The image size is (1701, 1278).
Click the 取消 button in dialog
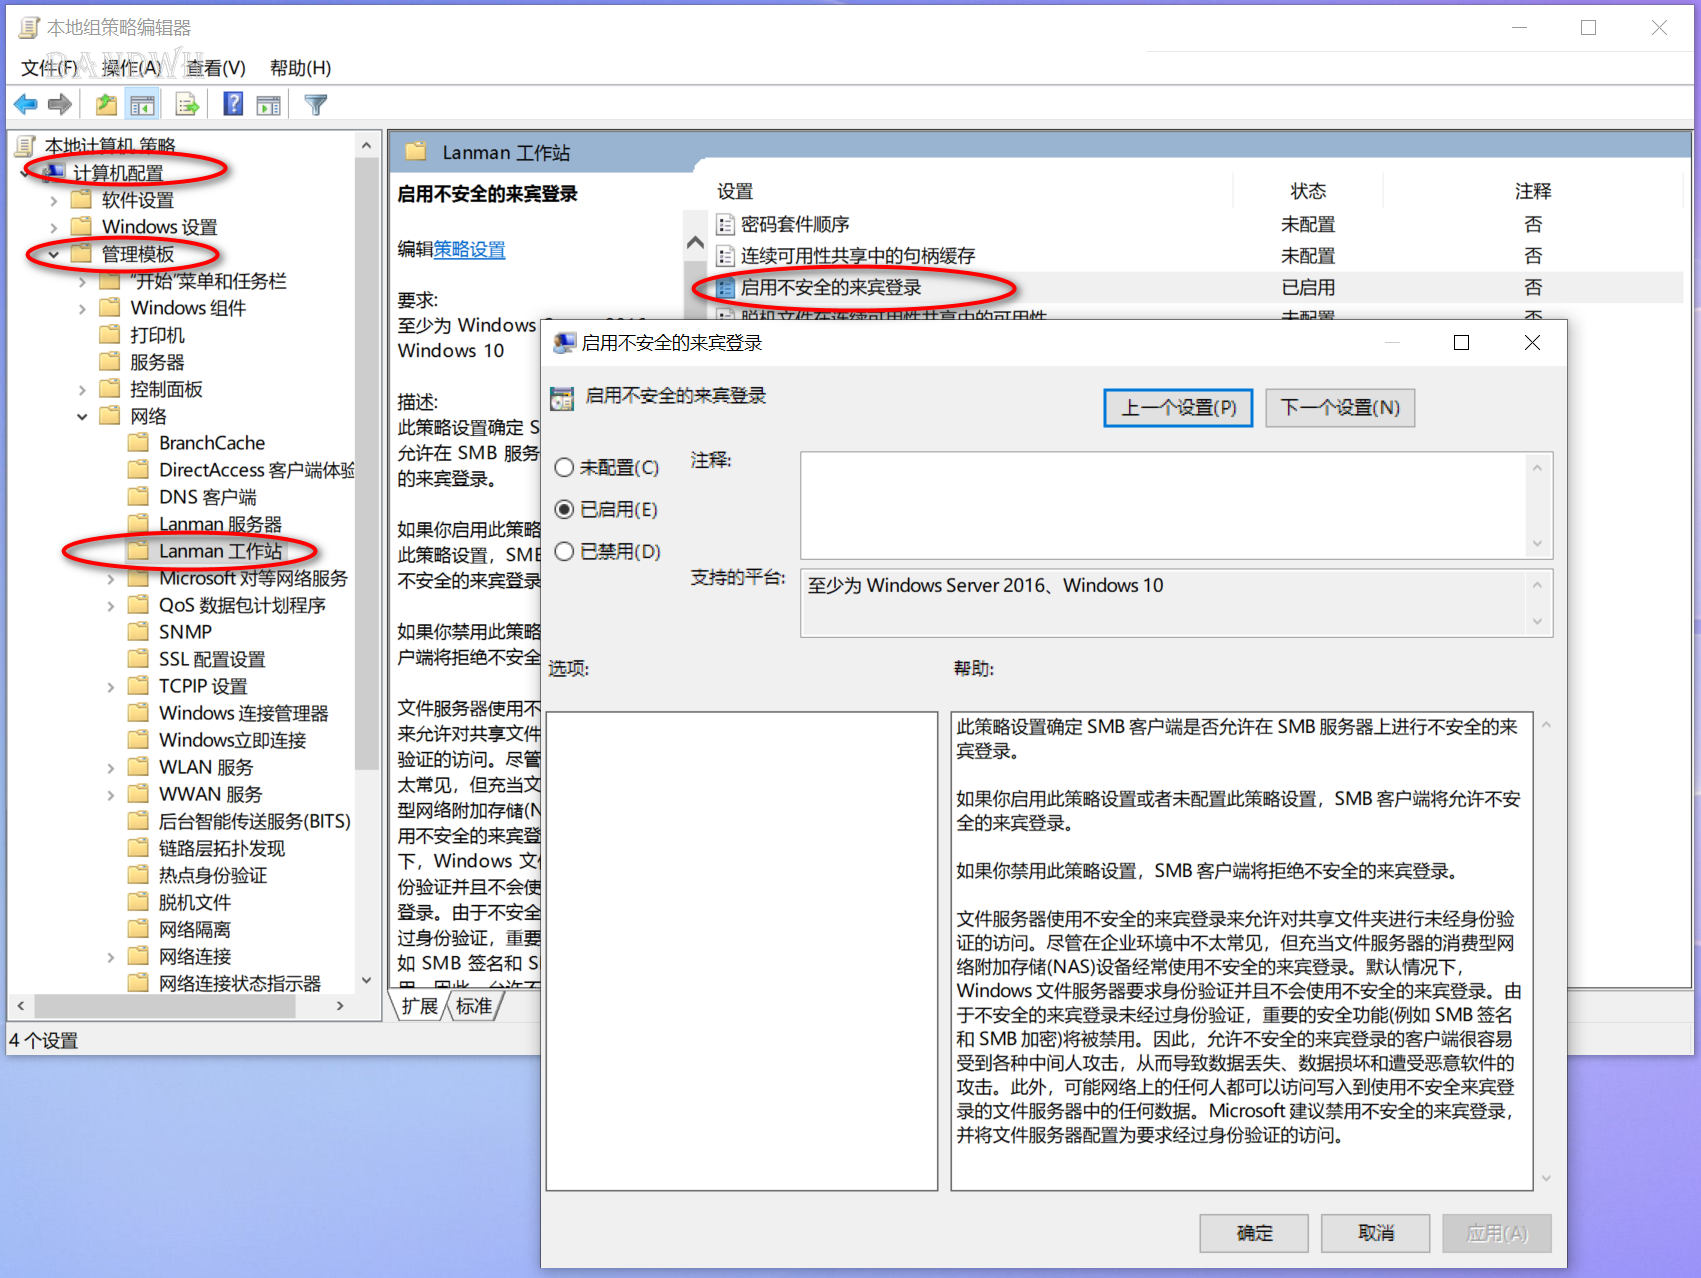tap(1375, 1233)
